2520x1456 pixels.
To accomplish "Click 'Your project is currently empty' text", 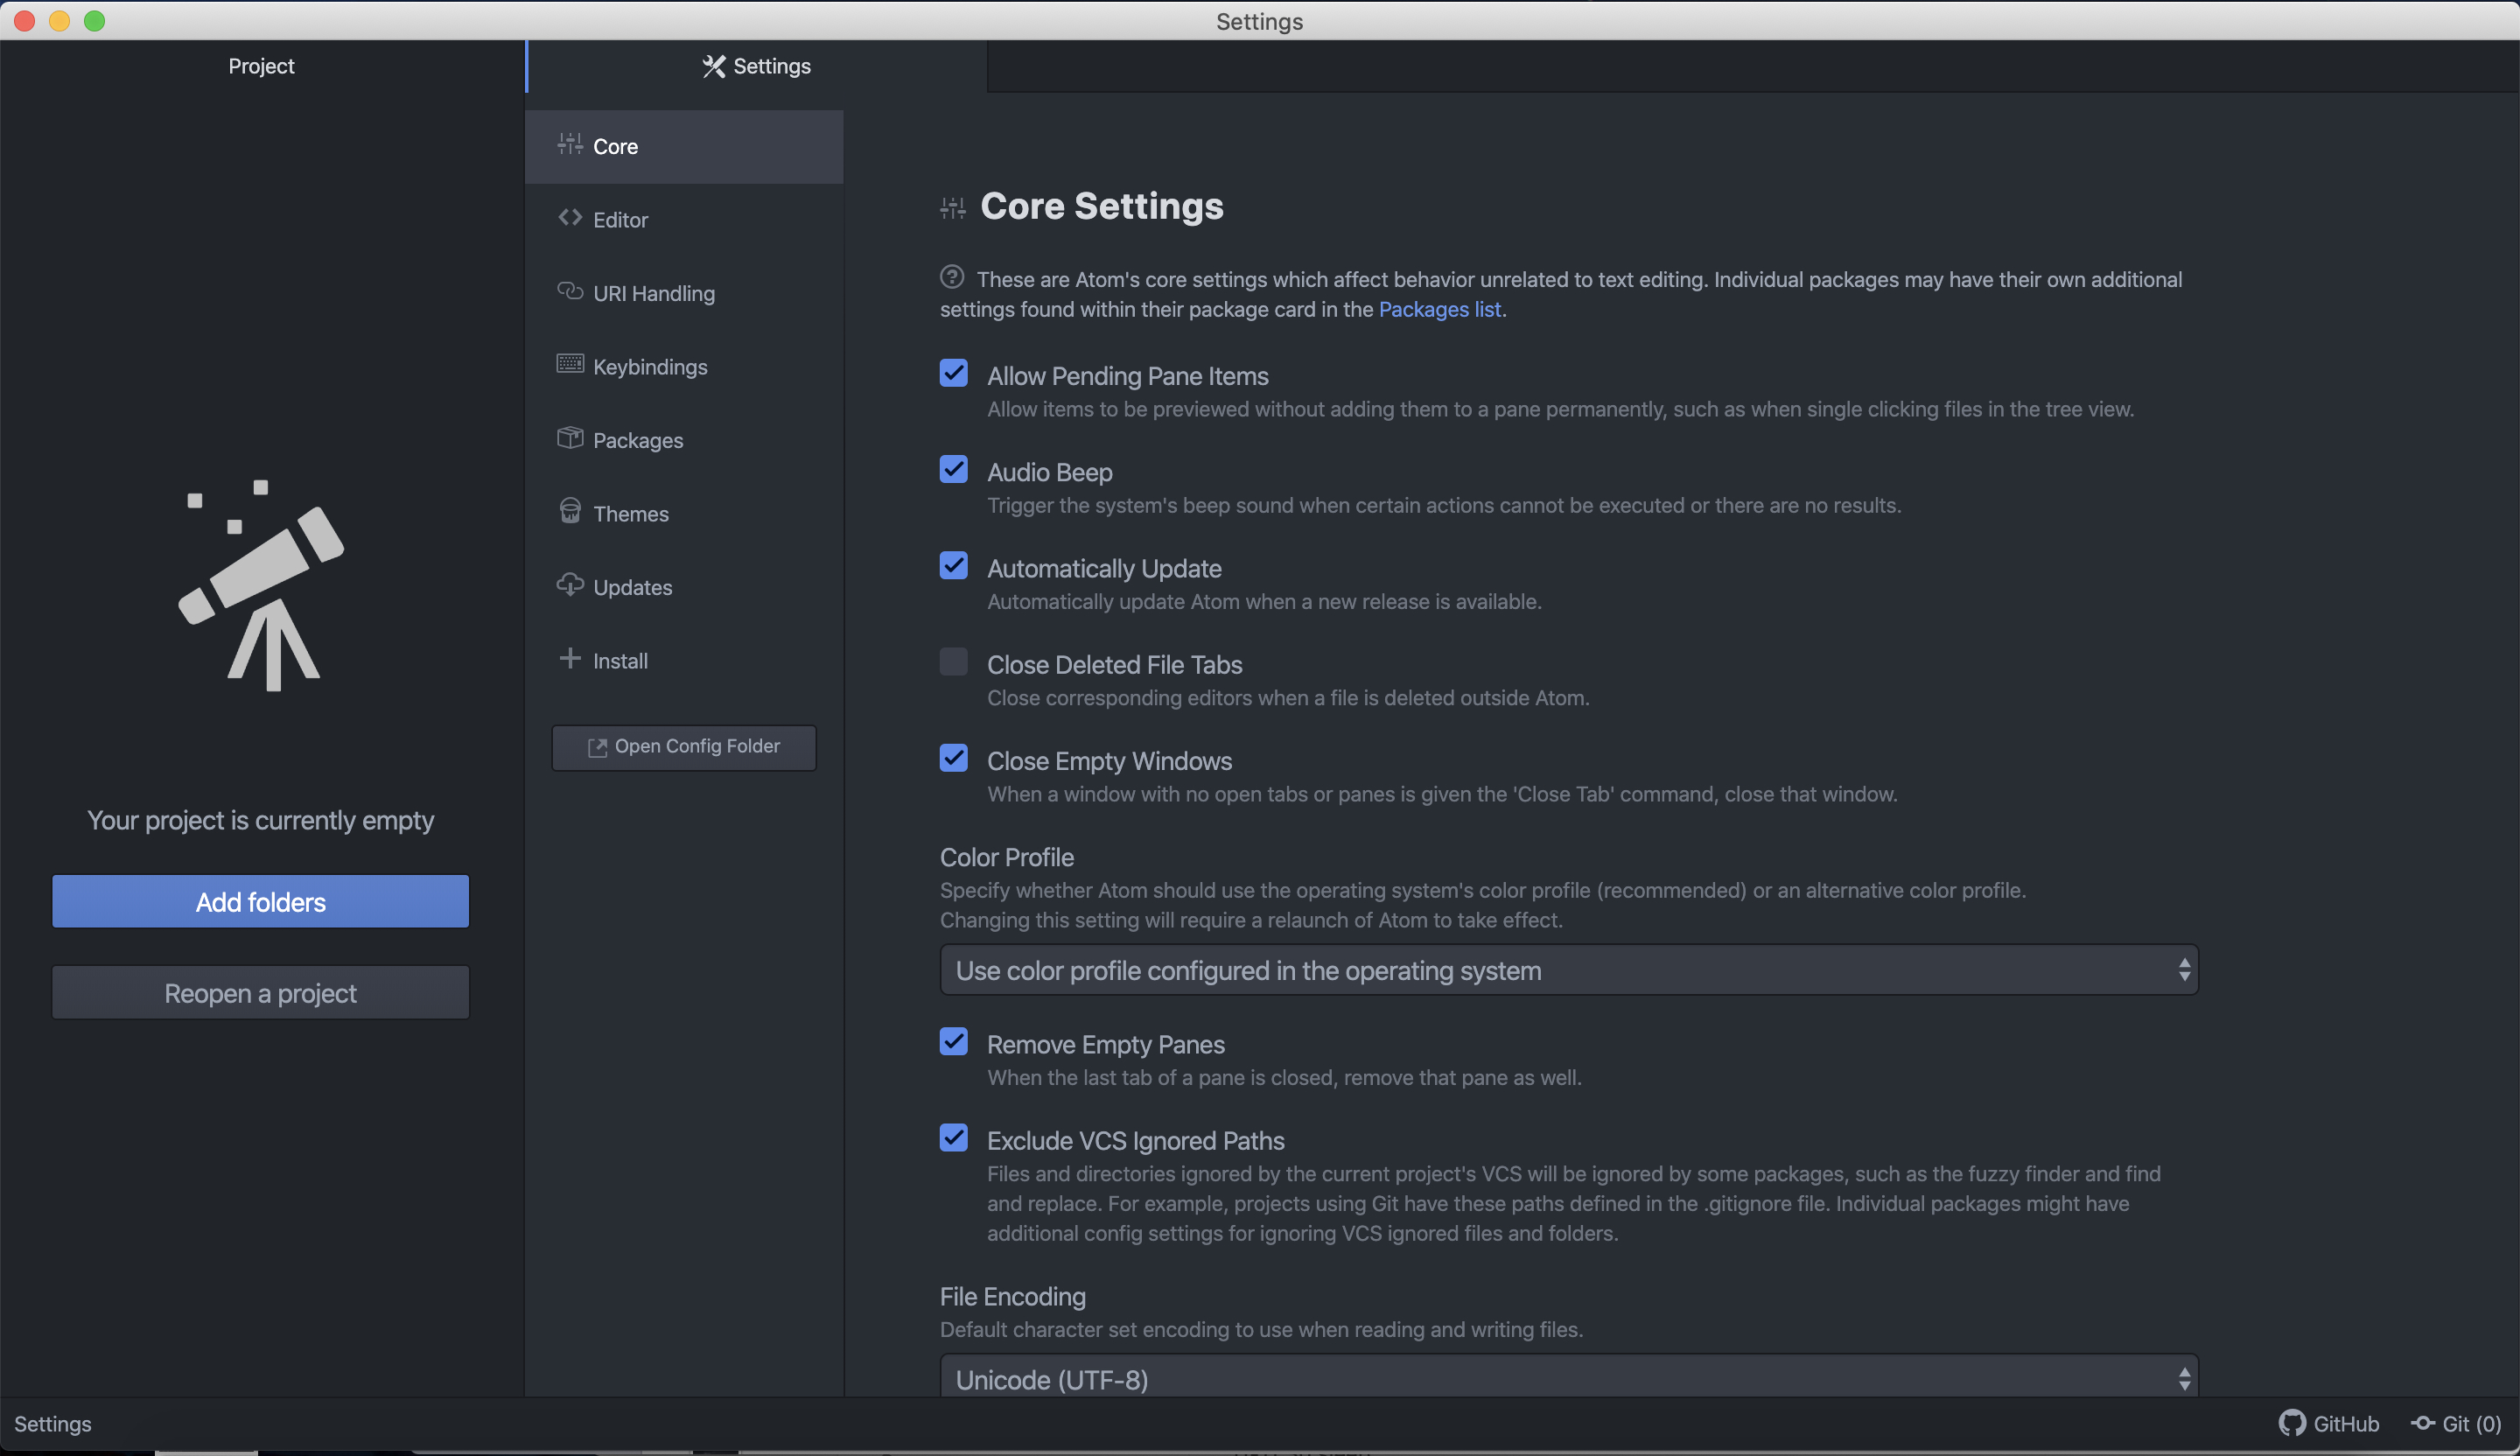I will tap(261, 820).
